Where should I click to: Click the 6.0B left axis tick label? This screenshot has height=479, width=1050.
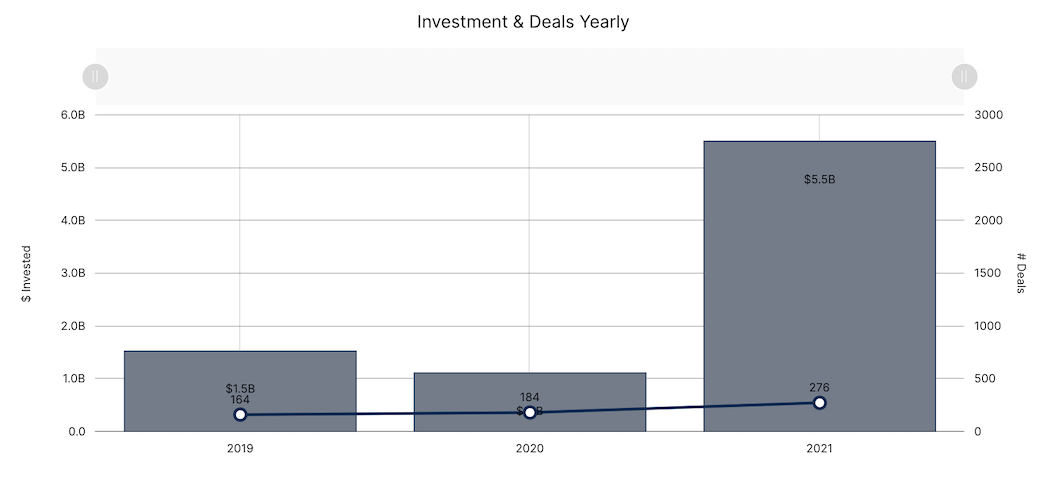(73, 115)
